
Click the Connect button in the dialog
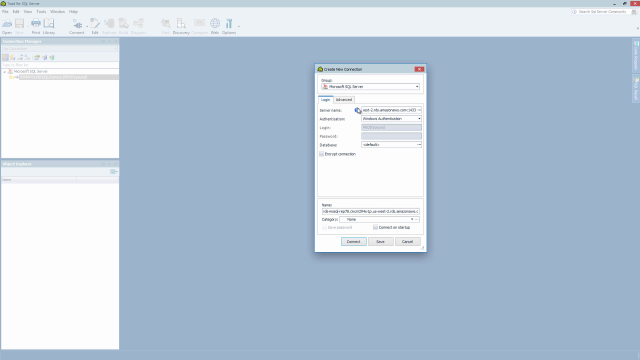pyautogui.click(x=353, y=242)
